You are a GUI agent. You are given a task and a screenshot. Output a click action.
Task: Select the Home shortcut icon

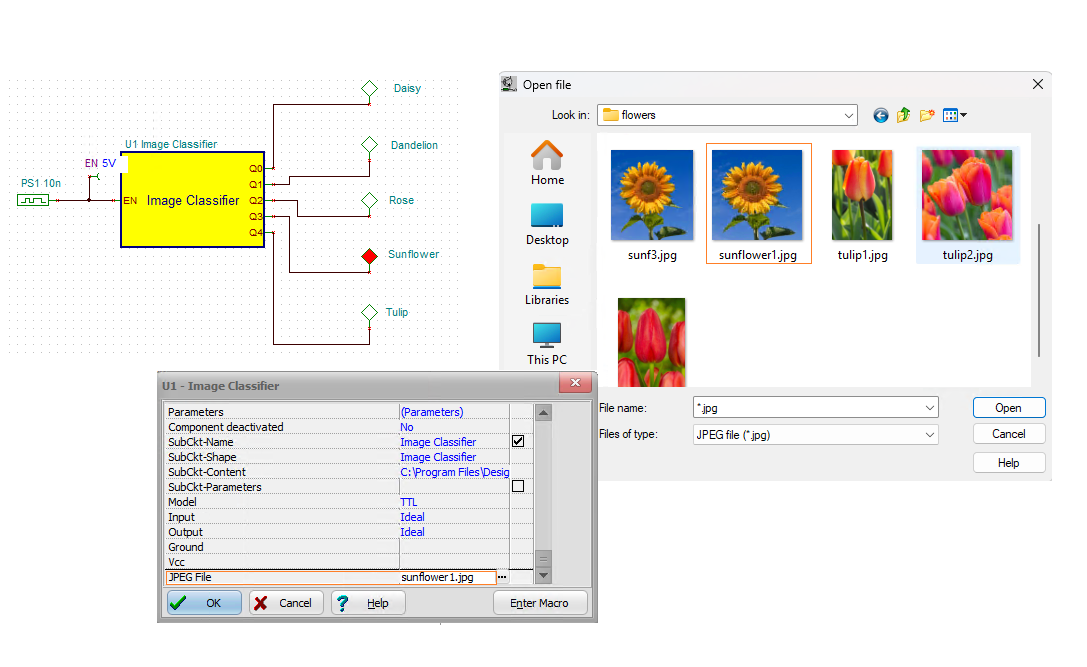[x=546, y=158]
